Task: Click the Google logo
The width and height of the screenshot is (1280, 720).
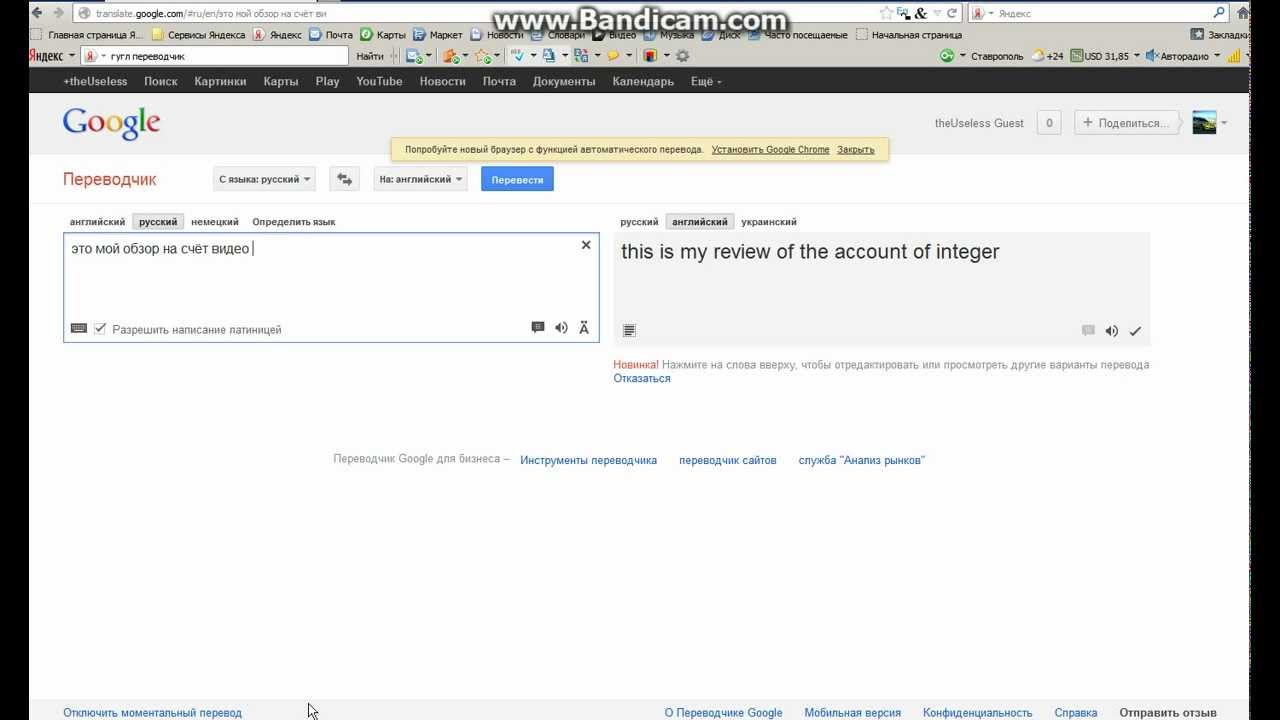Action: [x=111, y=122]
